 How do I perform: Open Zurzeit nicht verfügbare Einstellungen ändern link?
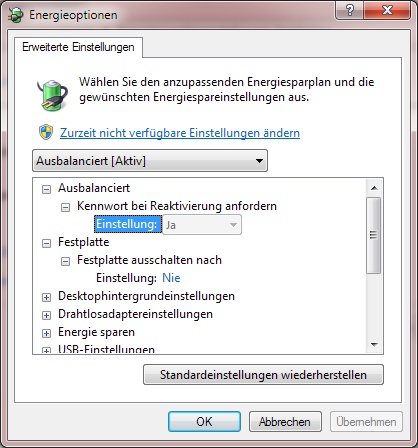tap(180, 133)
